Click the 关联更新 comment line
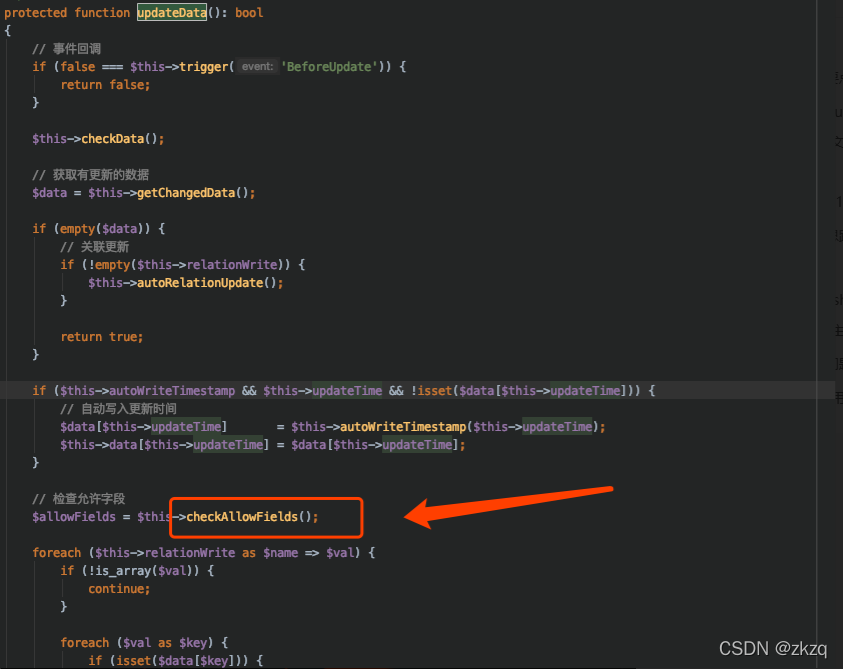This screenshot has width=843, height=669. pyautogui.click(x=95, y=247)
